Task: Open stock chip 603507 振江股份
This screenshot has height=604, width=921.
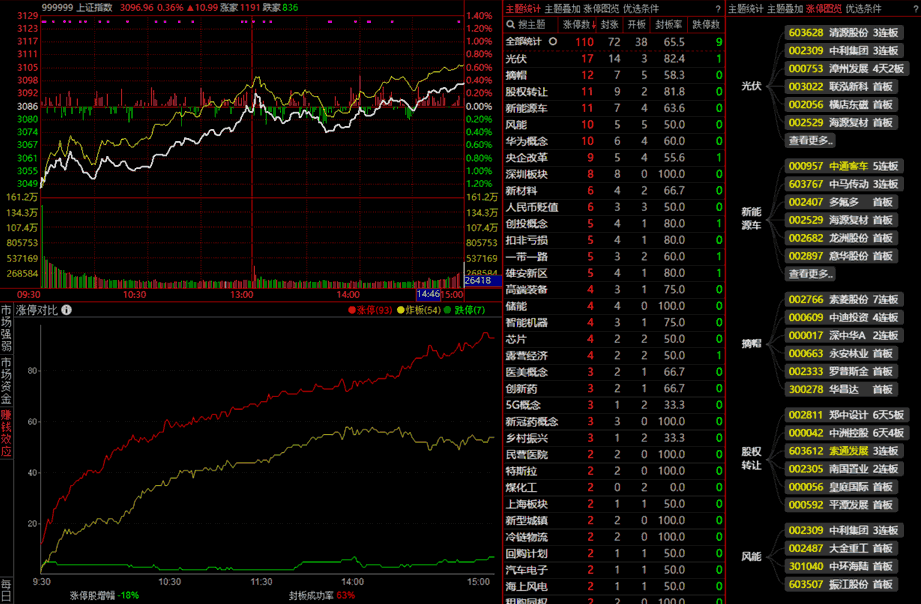Action: [841, 585]
